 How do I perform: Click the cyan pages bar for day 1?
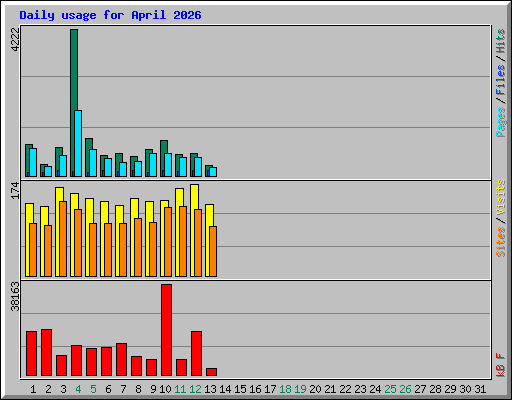[x=33, y=162]
